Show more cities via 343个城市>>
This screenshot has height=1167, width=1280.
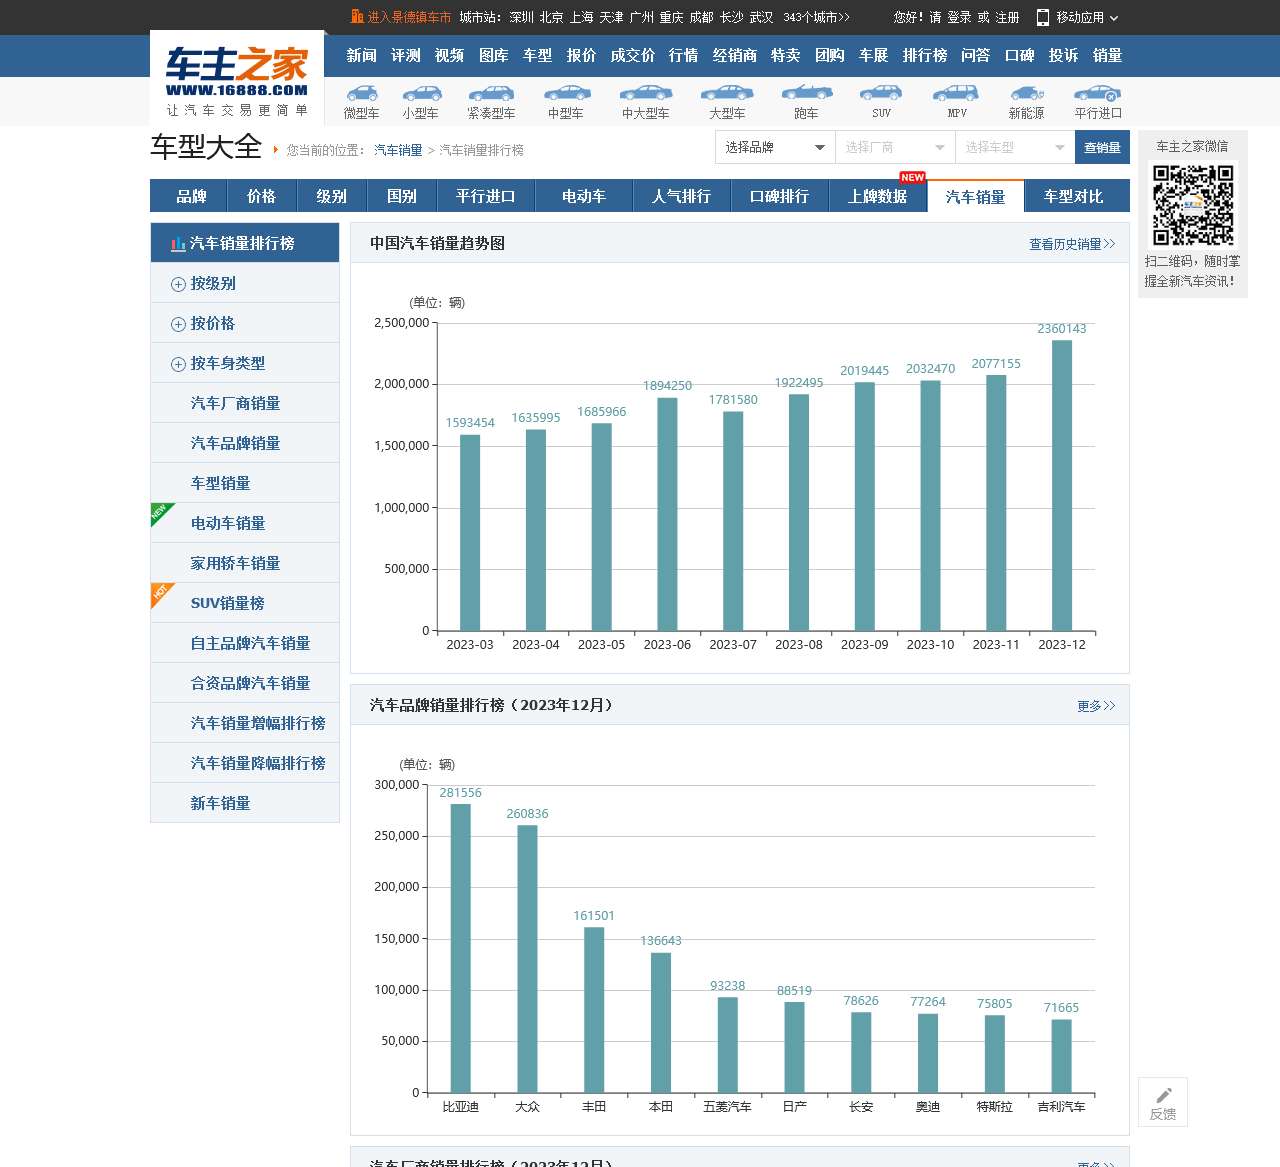coord(817,17)
